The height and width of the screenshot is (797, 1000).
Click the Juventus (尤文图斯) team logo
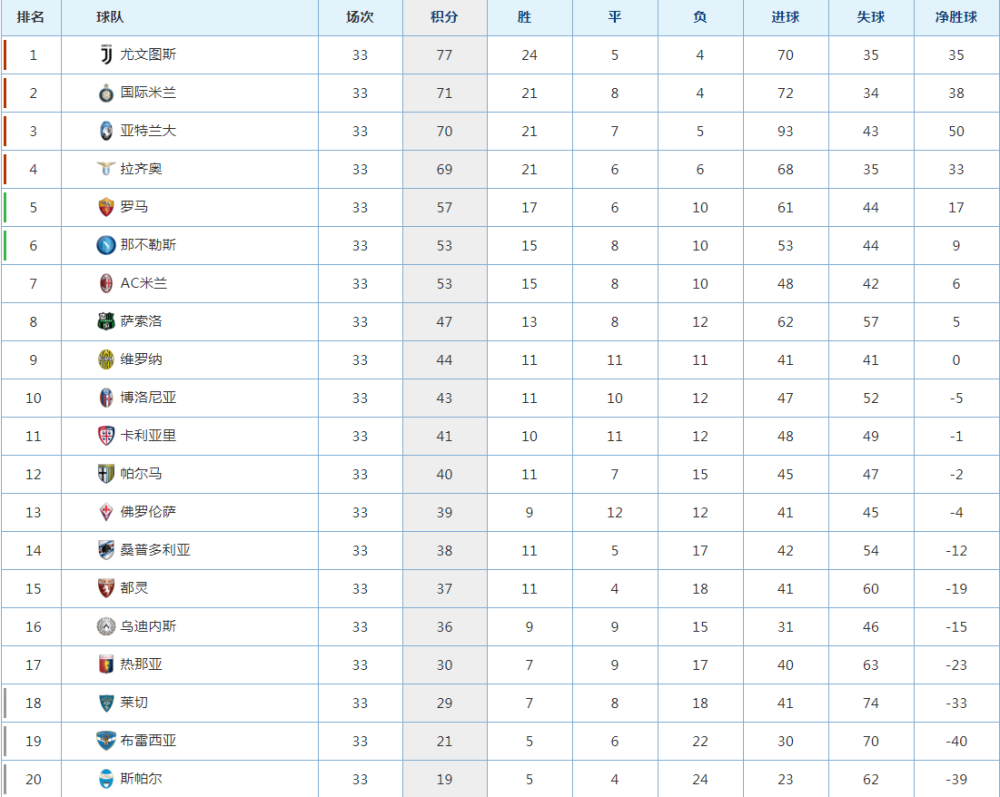coord(106,55)
